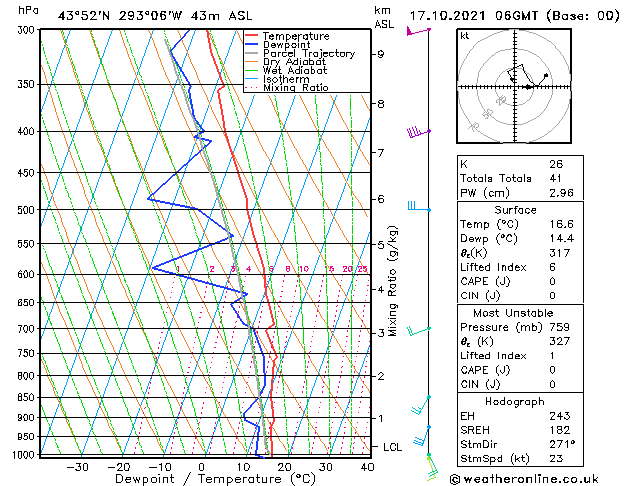
Task: Click the Surface Lifted Index value "6"
Action: click(x=552, y=267)
